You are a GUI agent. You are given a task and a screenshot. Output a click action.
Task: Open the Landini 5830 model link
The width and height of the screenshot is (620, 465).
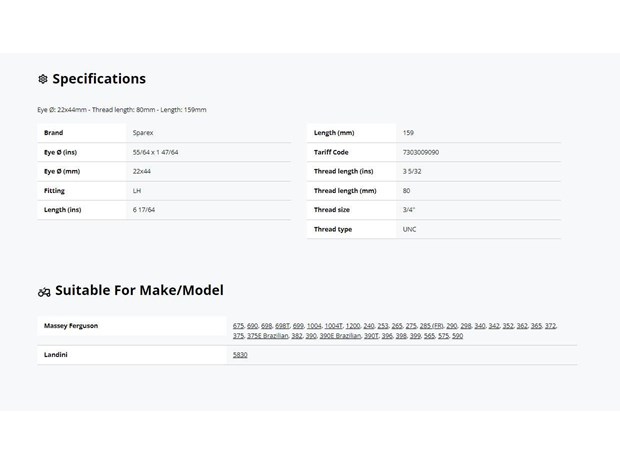coord(240,355)
